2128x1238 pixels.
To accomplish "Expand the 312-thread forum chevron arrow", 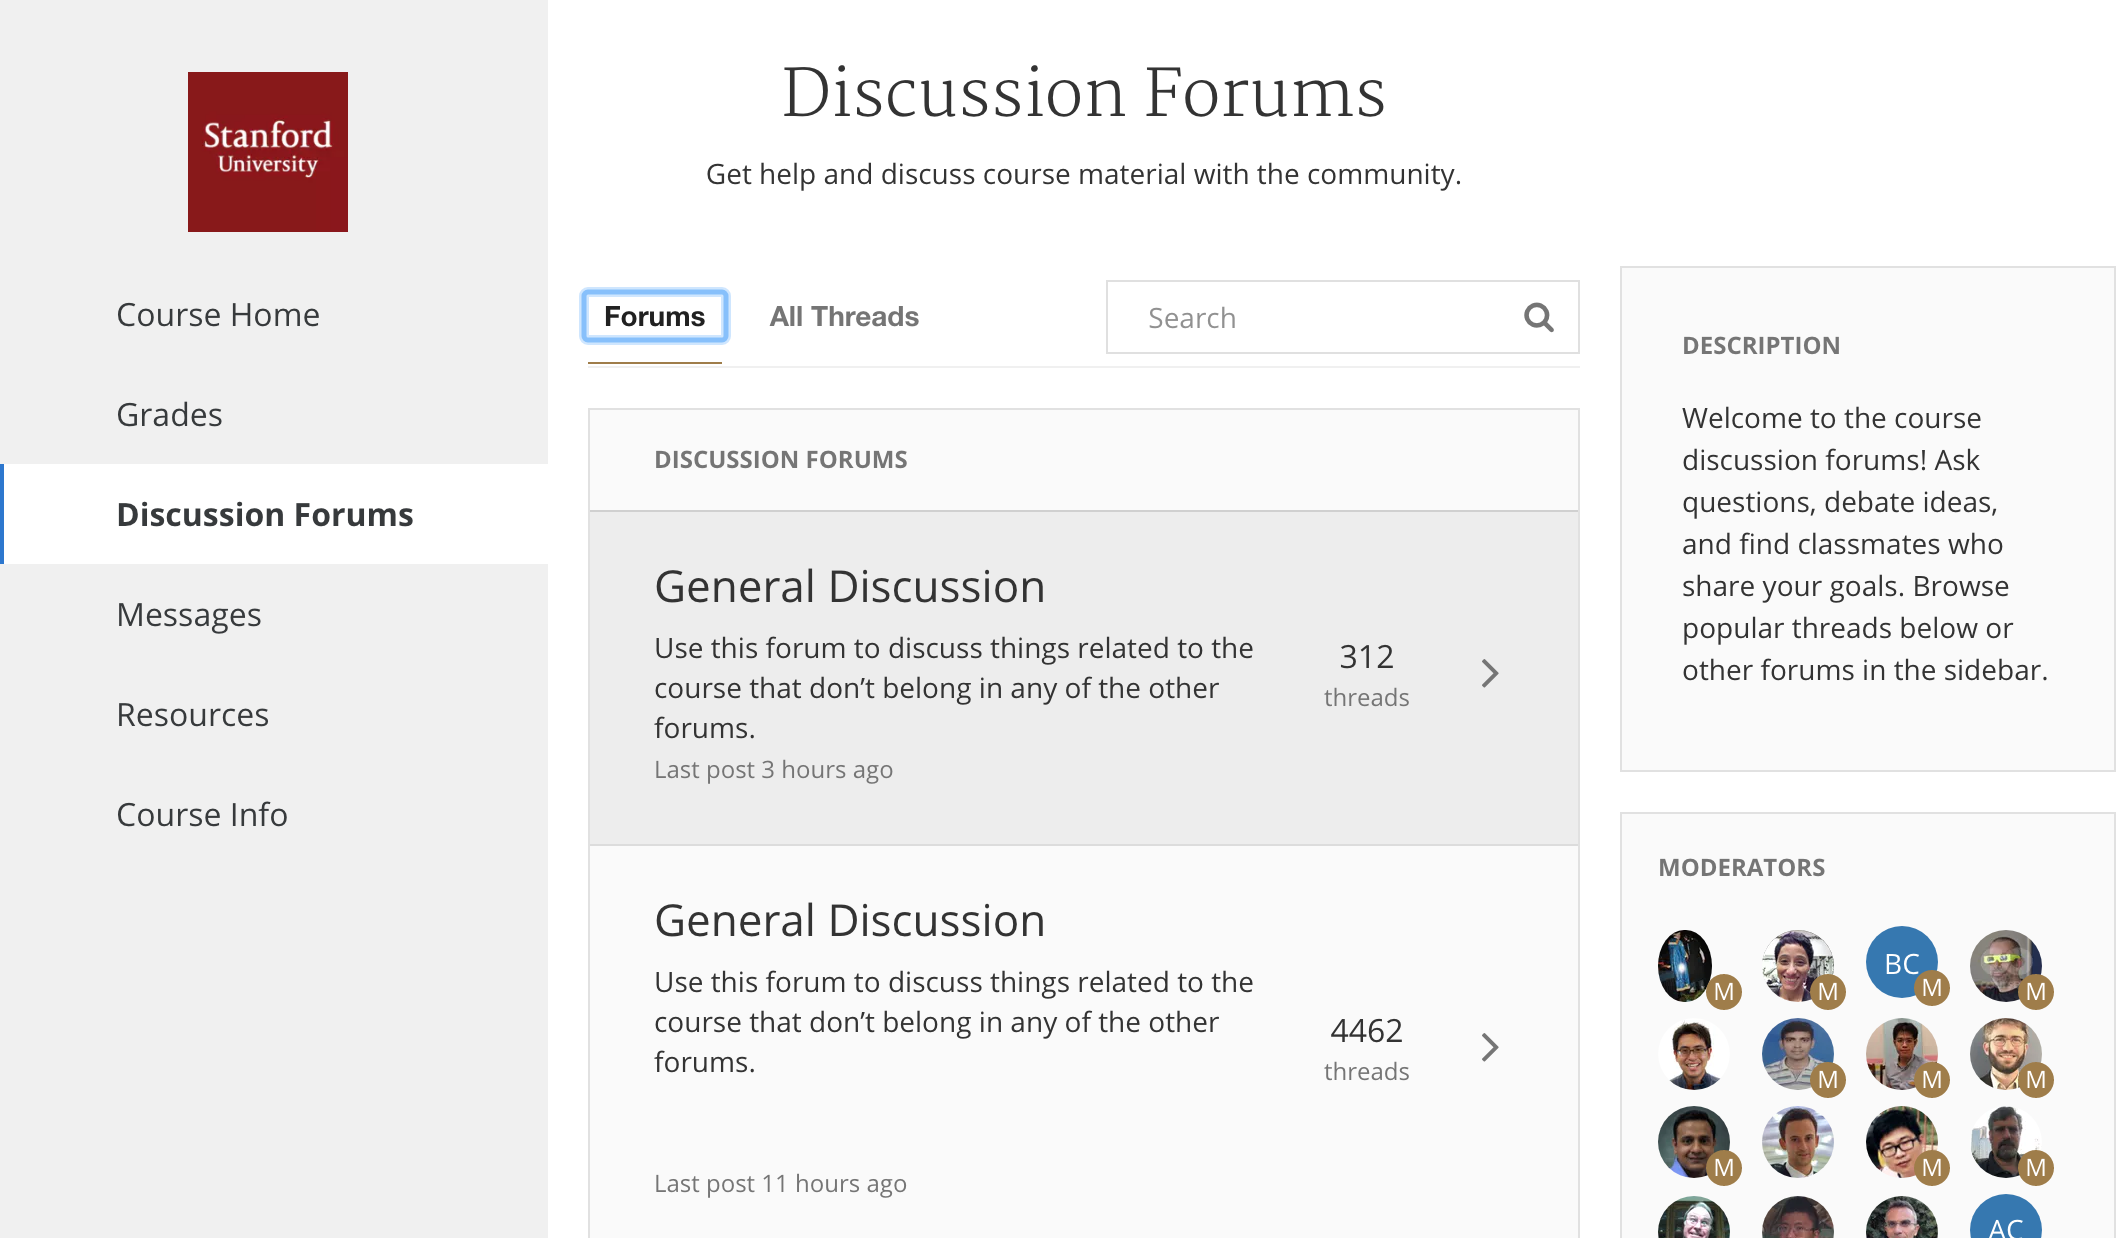I will (x=1490, y=673).
